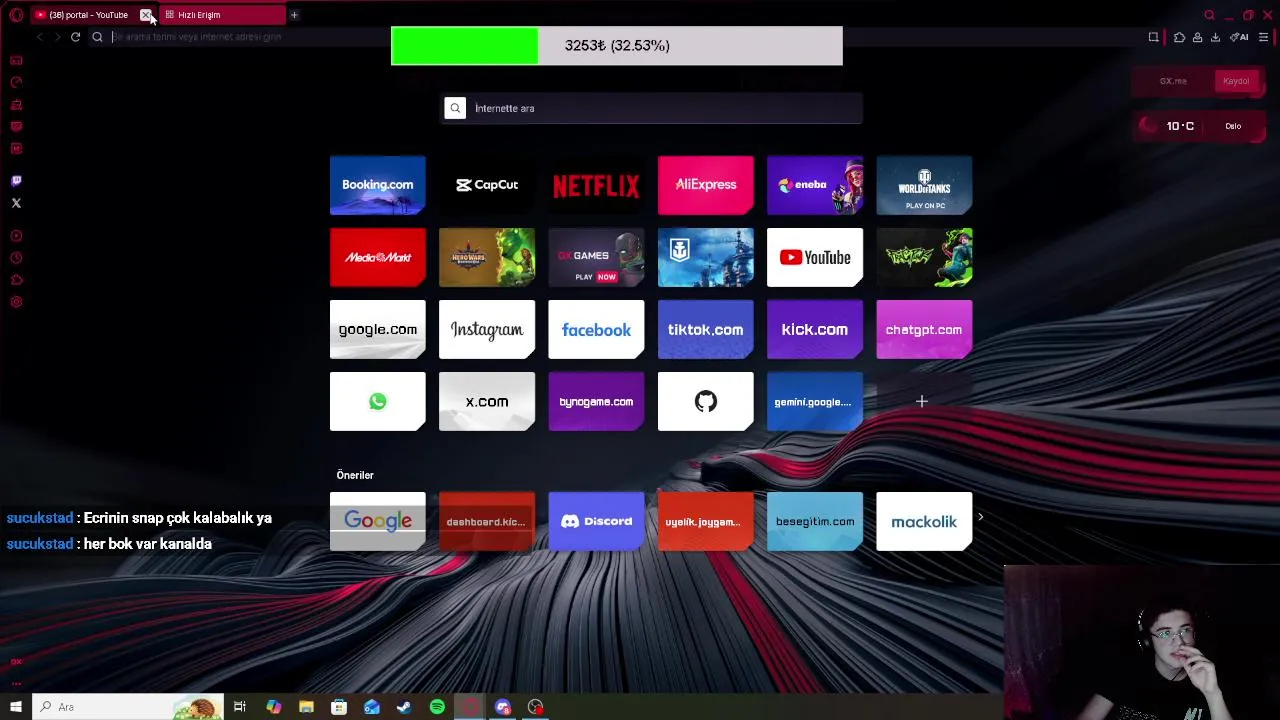Image resolution: width=1280 pixels, height=720 pixels.
Task: Open the besegitim.com suggestion tile
Action: coord(814,521)
